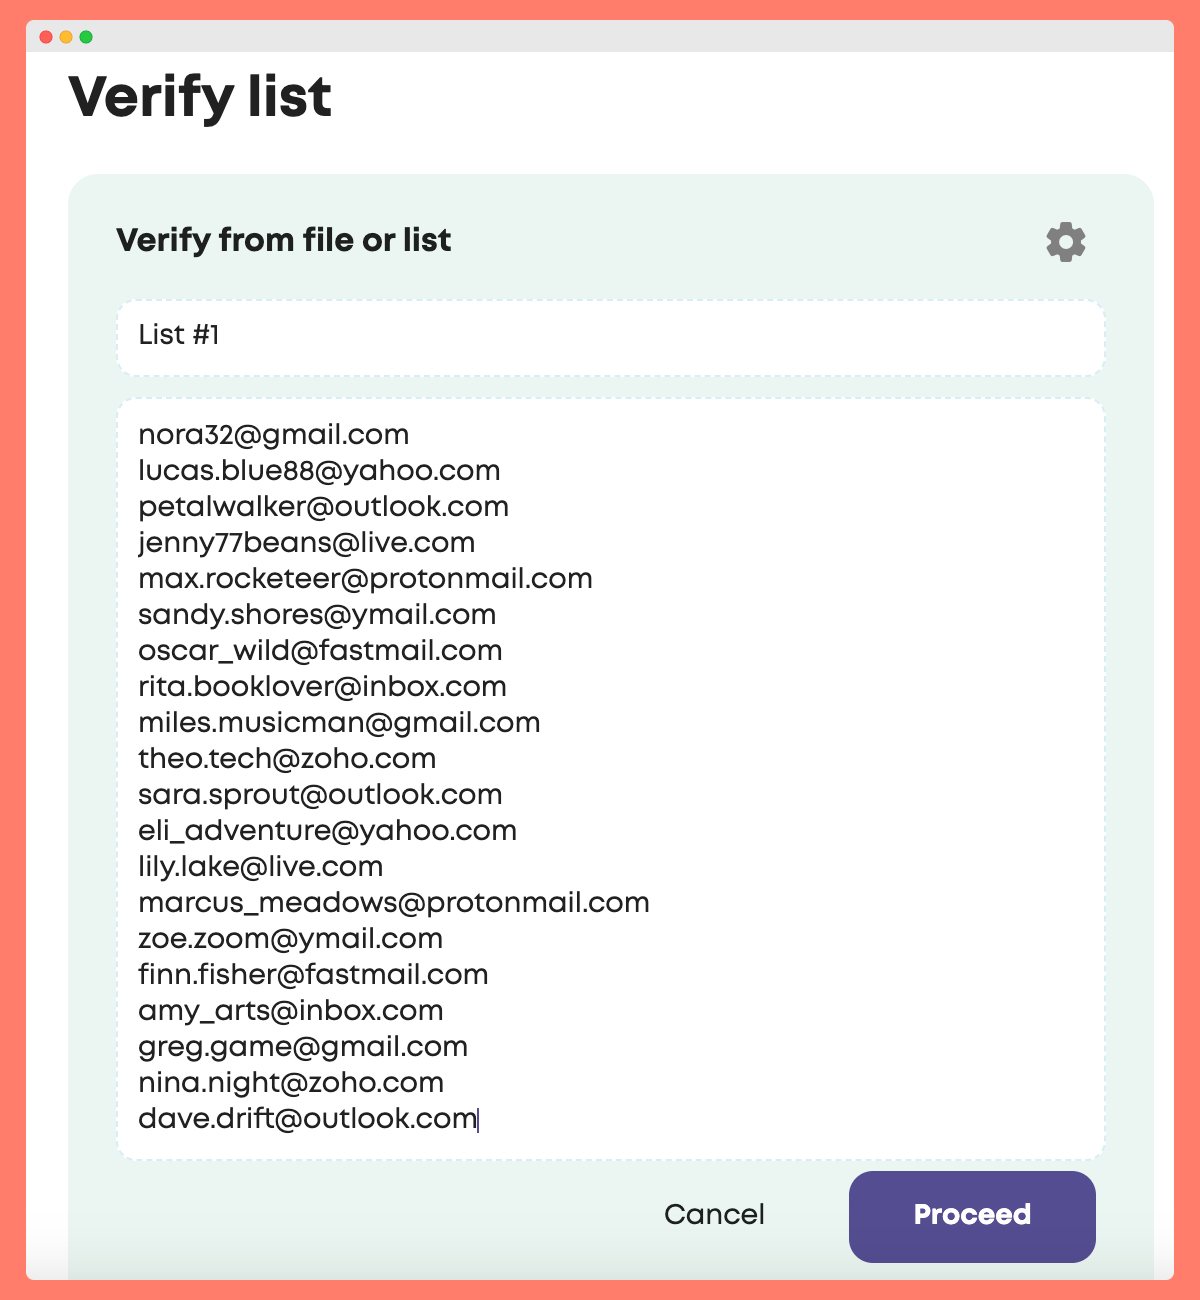Click the red close window button
The width and height of the screenshot is (1200, 1300).
(46, 37)
